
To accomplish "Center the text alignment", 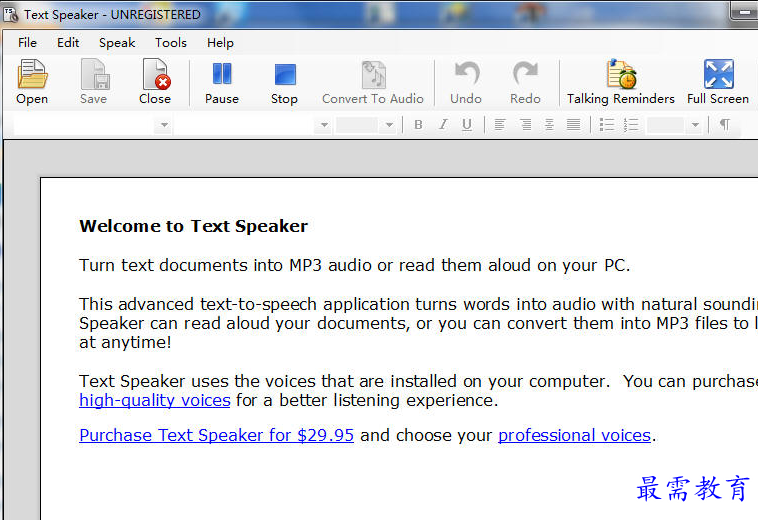I will tap(549, 125).
